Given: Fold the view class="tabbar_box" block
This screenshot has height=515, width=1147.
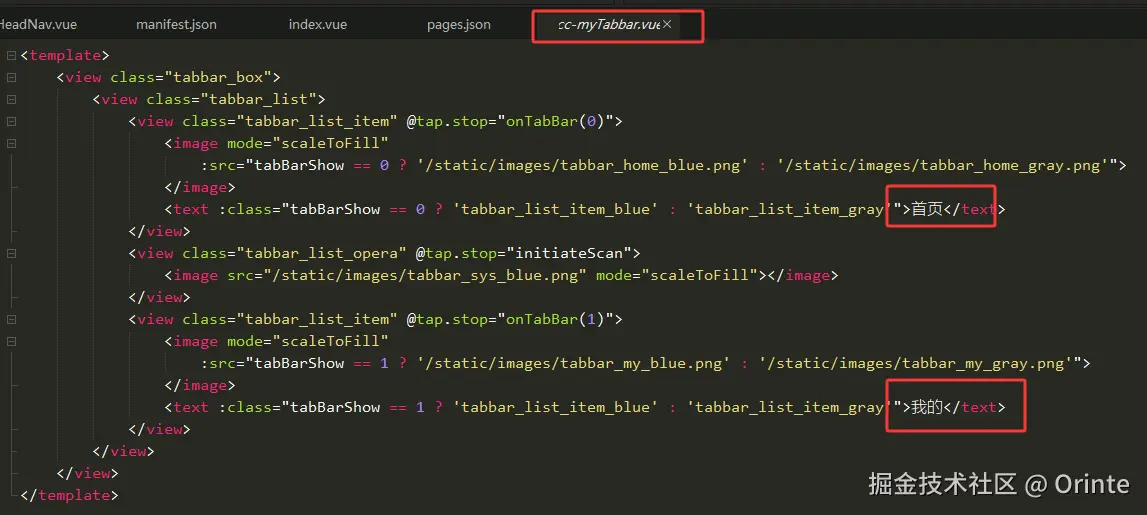Looking at the screenshot, I should pos(11,78).
